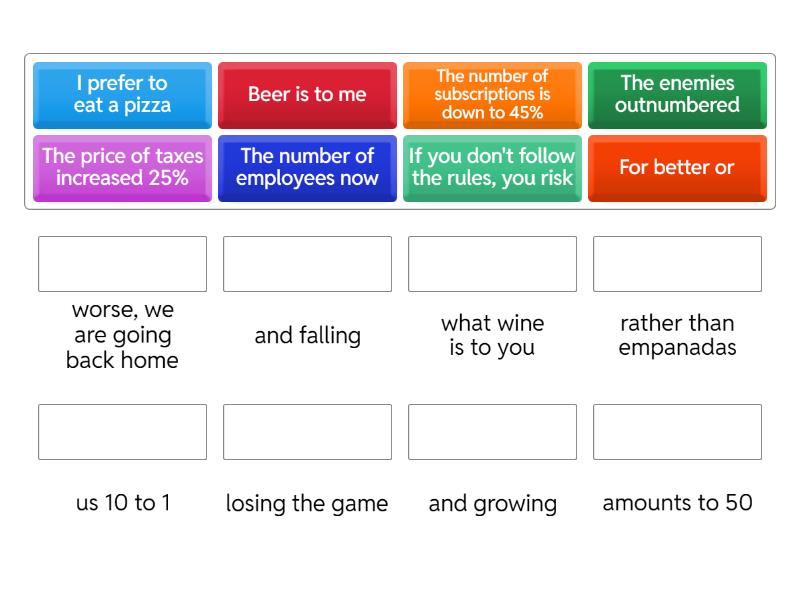Select the empty box above "amounts to 50"

677,432
